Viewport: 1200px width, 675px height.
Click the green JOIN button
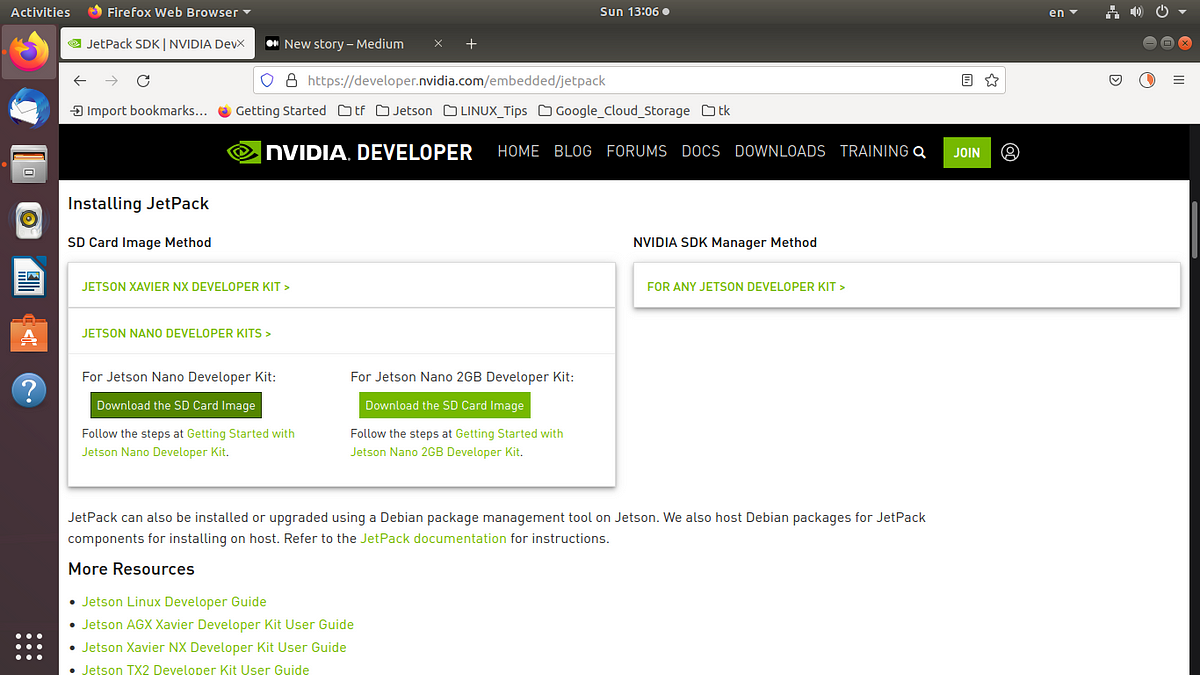pyautogui.click(x=966, y=152)
